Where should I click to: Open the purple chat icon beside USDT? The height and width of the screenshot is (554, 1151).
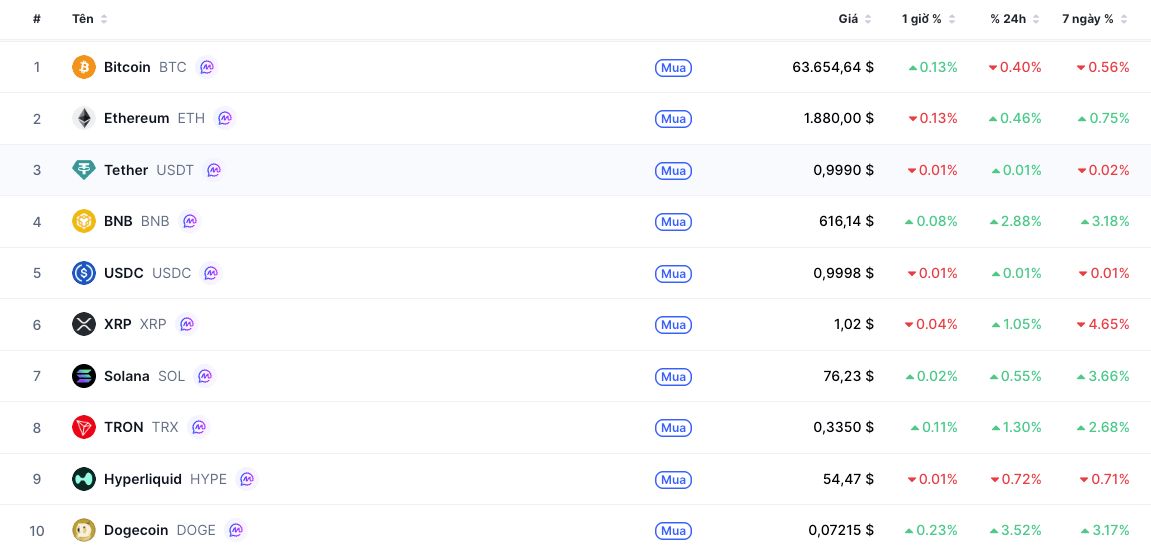click(214, 170)
